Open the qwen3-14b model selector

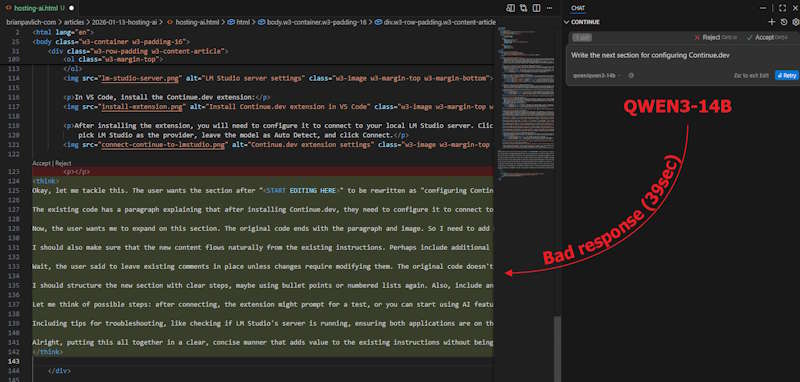point(597,75)
